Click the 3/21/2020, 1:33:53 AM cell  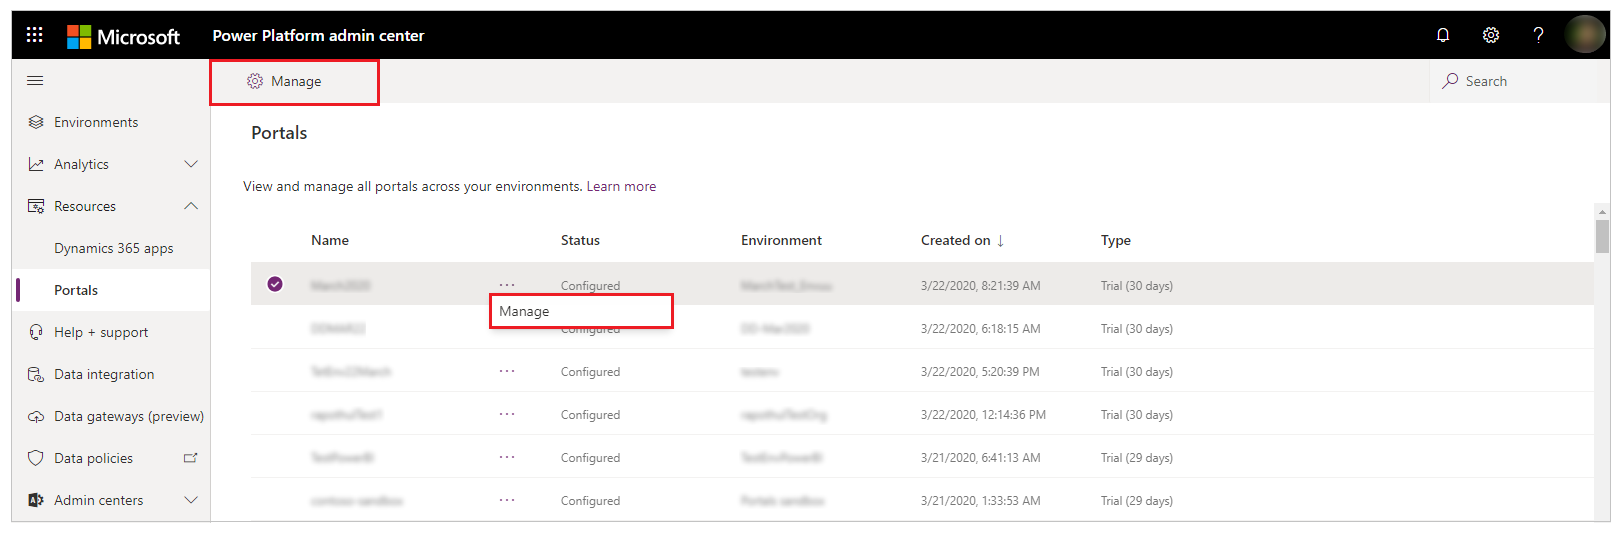point(980,500)
